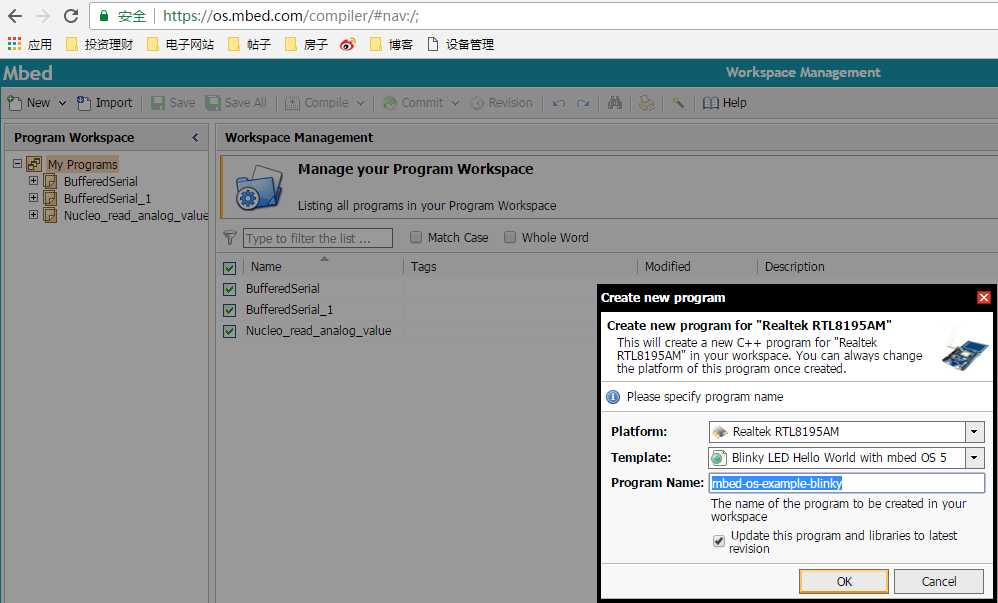This screenshot has width=998, height=603.
Task: Click the Modified column header
Action: coord(668,267)
